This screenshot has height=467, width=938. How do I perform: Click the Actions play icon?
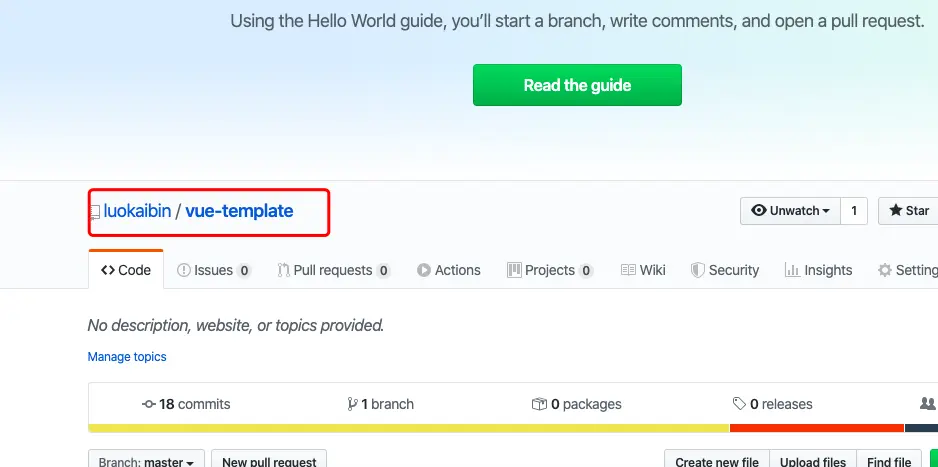(424, 270)
